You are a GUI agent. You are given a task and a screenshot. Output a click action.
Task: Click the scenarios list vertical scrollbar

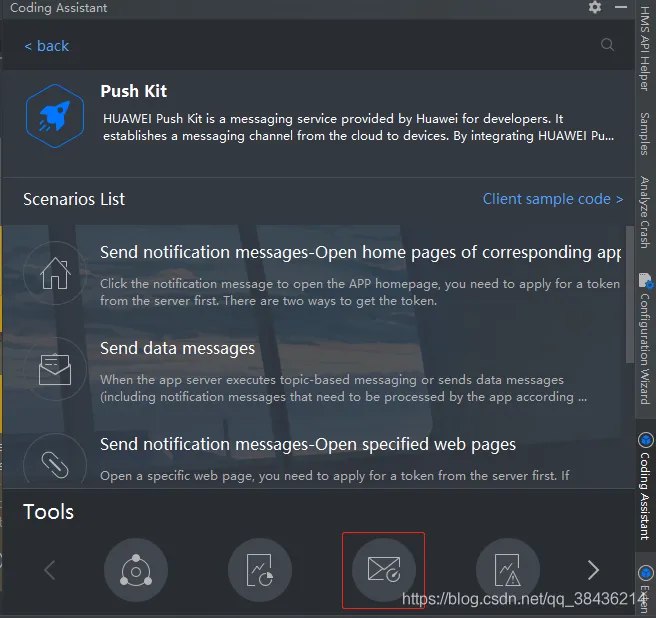coord(630,295)
